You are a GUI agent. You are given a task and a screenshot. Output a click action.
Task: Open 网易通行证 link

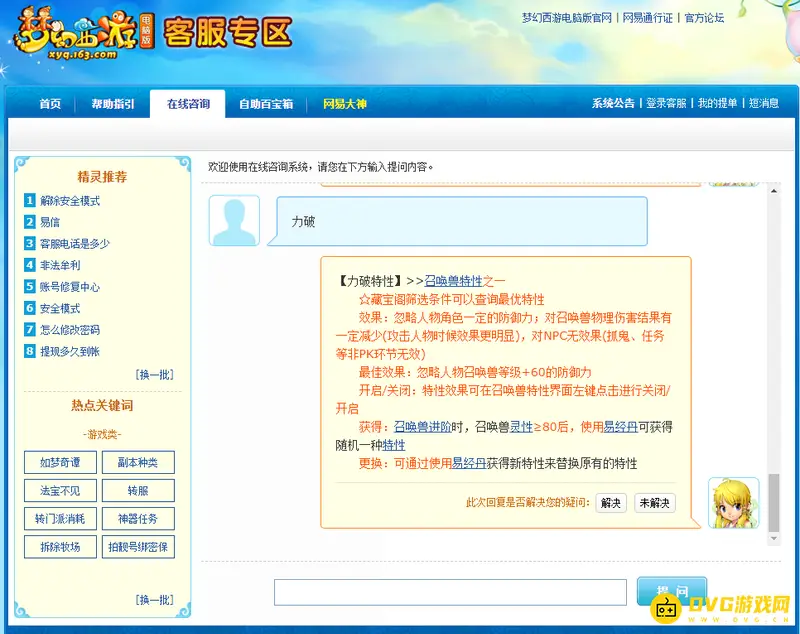click(x=647, y=18)
